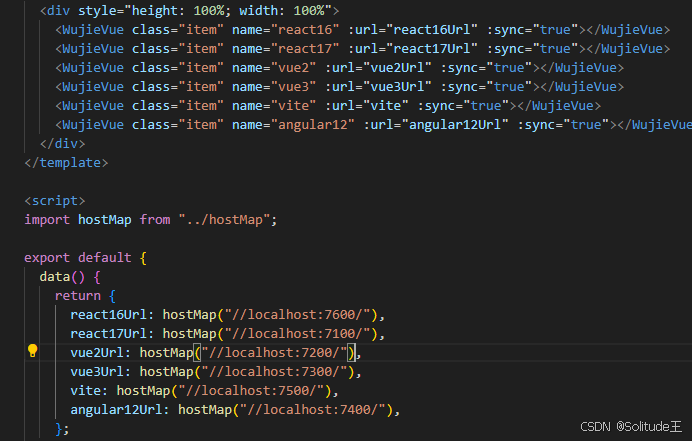This screenshot has width=692, height=441.
Task: Click the div style="height: 100%; width: 100%" line
Action: point(190,10)
